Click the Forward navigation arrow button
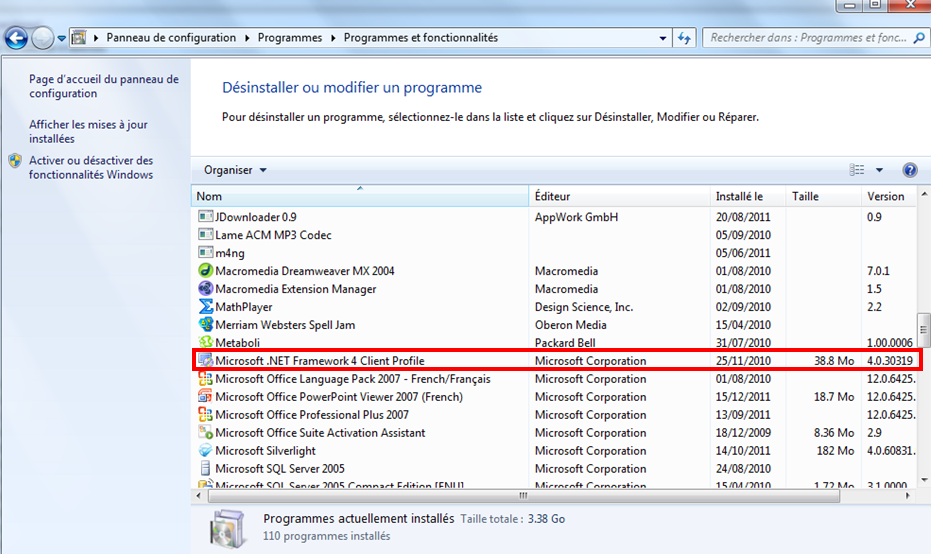 coord(42,38)
